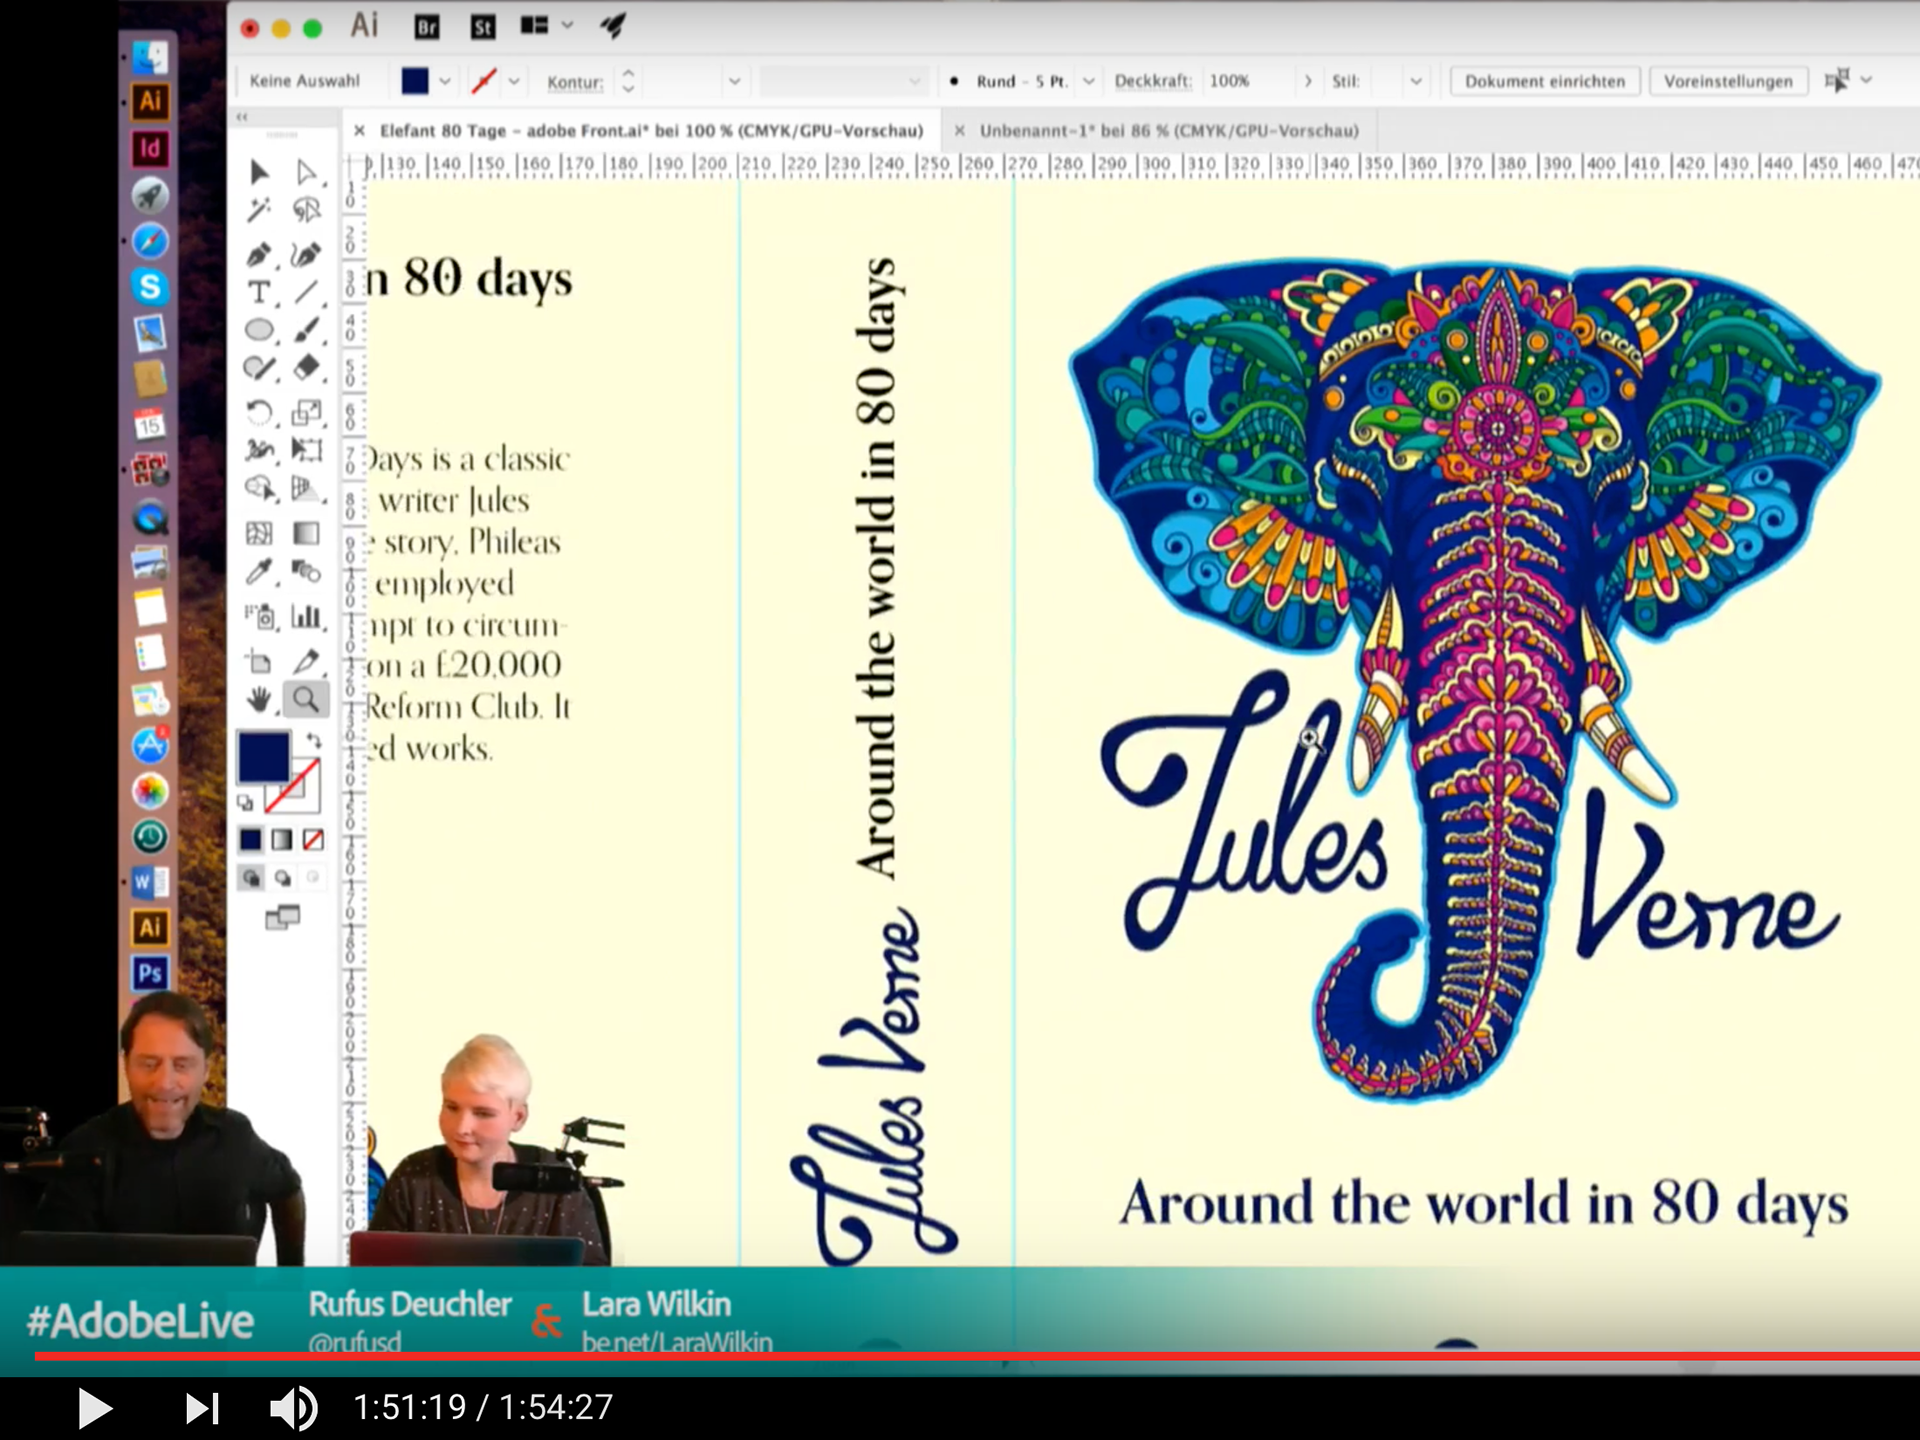Select the Selection tool (black arrow)
Screen dimensions: 1920x1440
(x=259, y=172)
